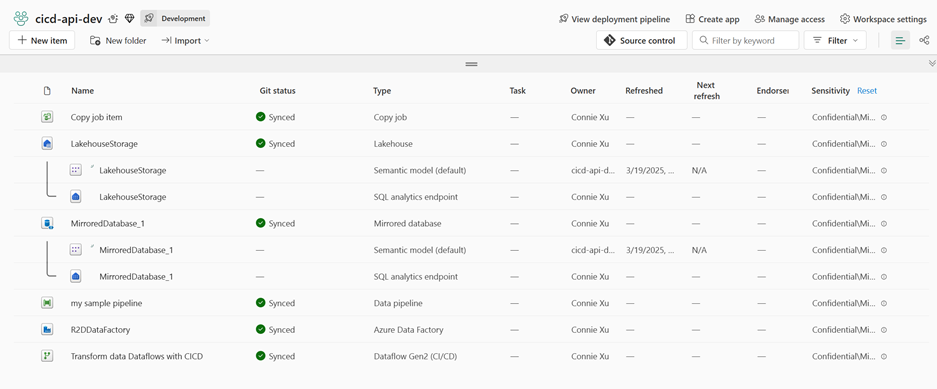Click the Data pipeline type cell
937x389 pixels.
click(x=397, y=303)
